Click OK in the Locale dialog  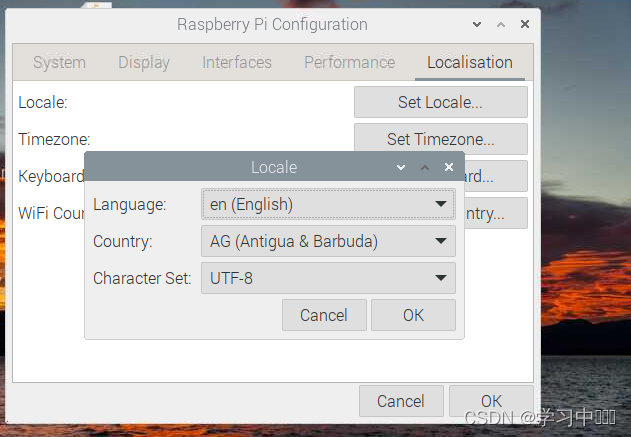[x=413, y=315]
